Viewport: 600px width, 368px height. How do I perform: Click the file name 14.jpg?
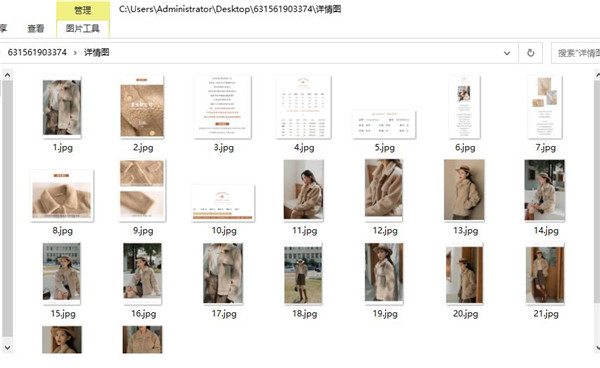(546, 231)
